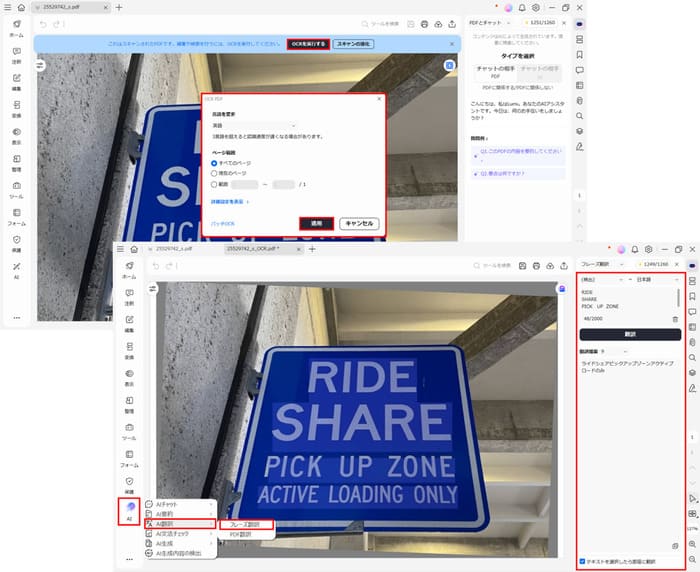Toggle the テキストを選択したら即座に翻訳 checkbox

click(584, 561)
